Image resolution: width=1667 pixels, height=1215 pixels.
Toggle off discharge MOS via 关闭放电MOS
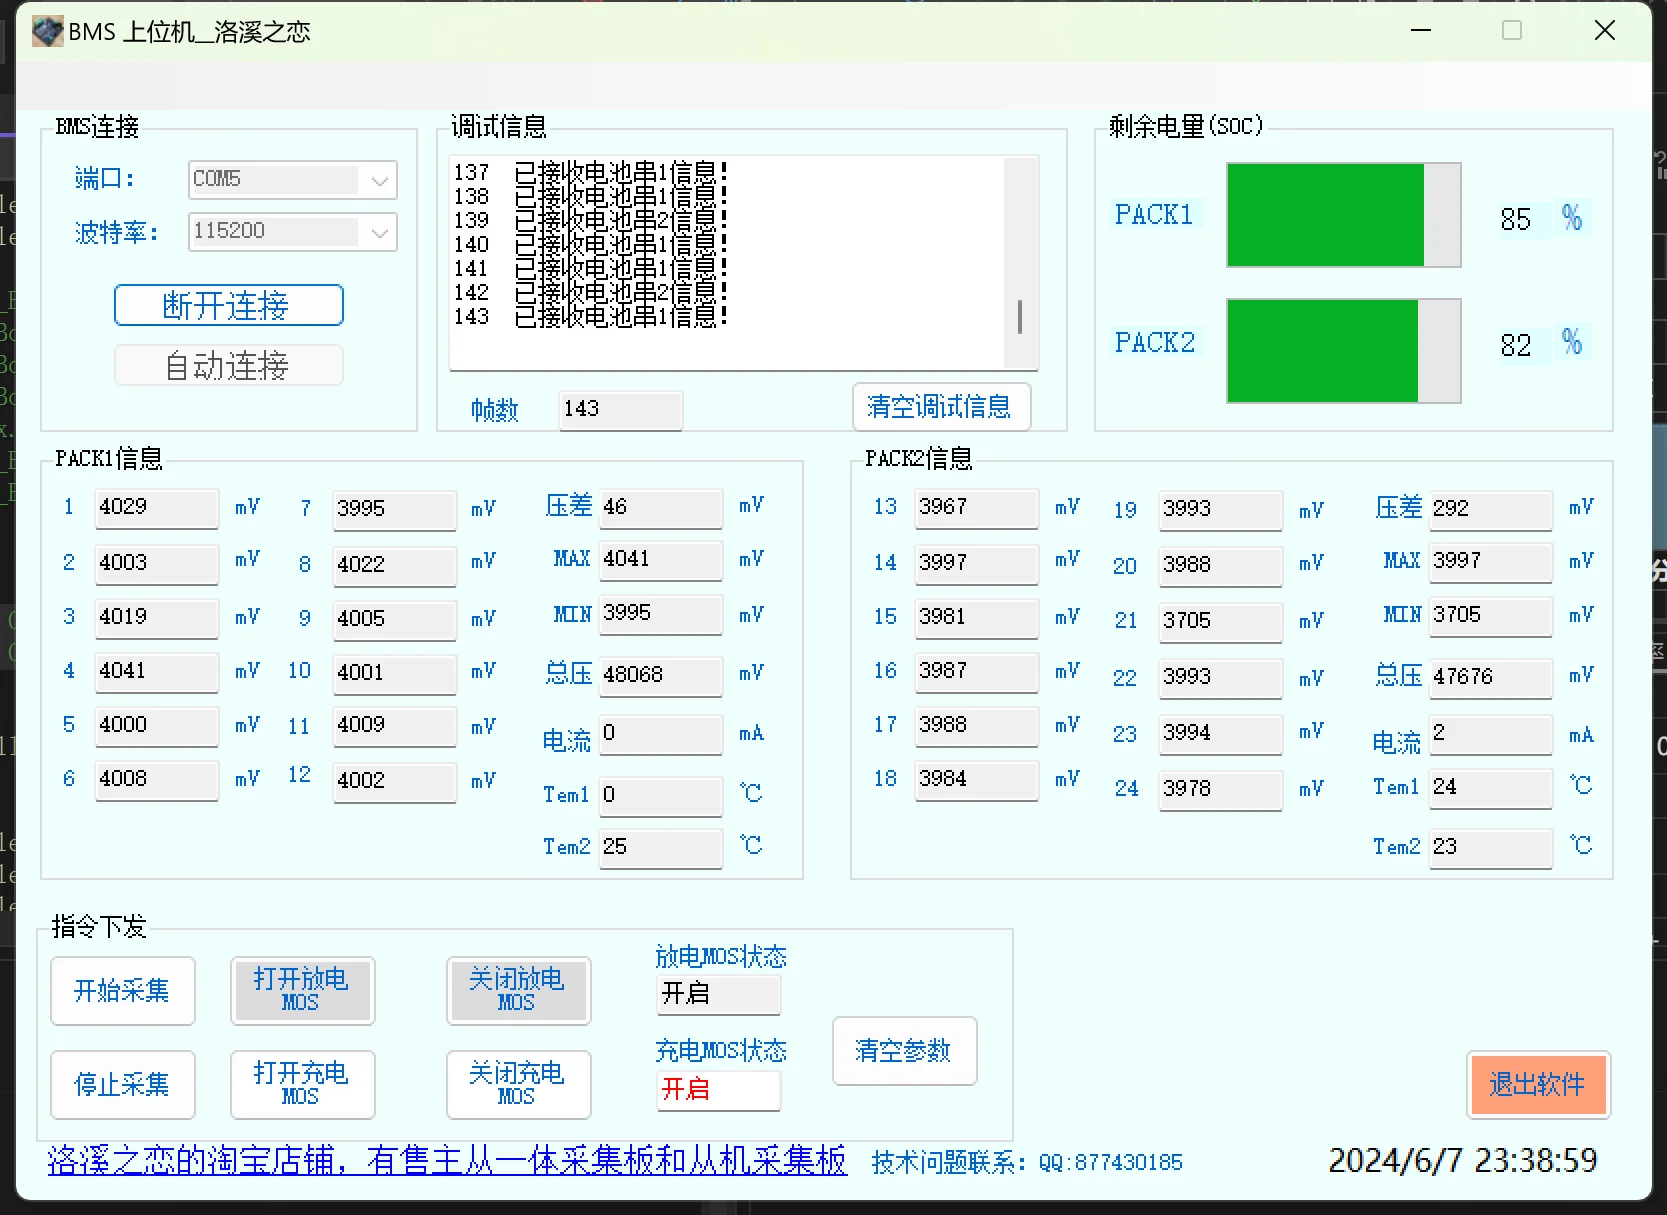click(x=518, y=991)
